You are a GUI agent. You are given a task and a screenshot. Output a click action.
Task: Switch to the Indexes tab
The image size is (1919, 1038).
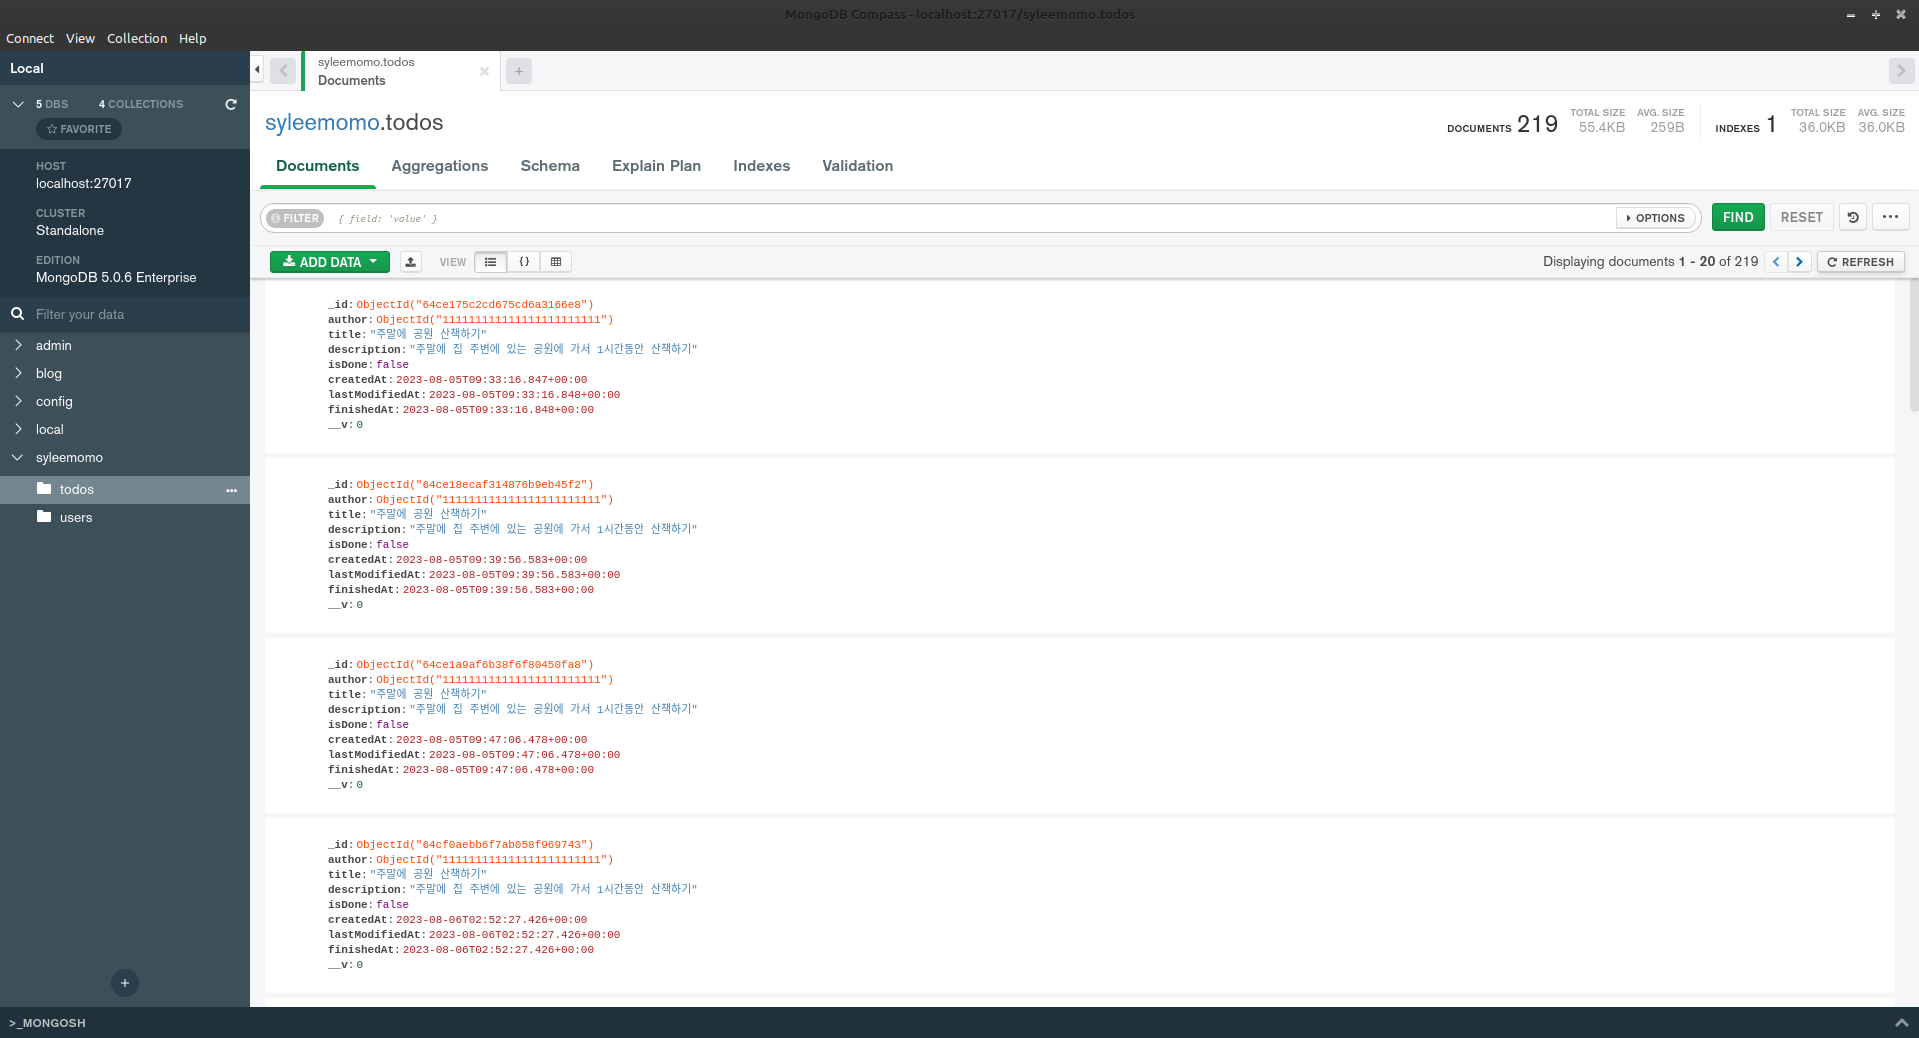click(x=762, y=166)
